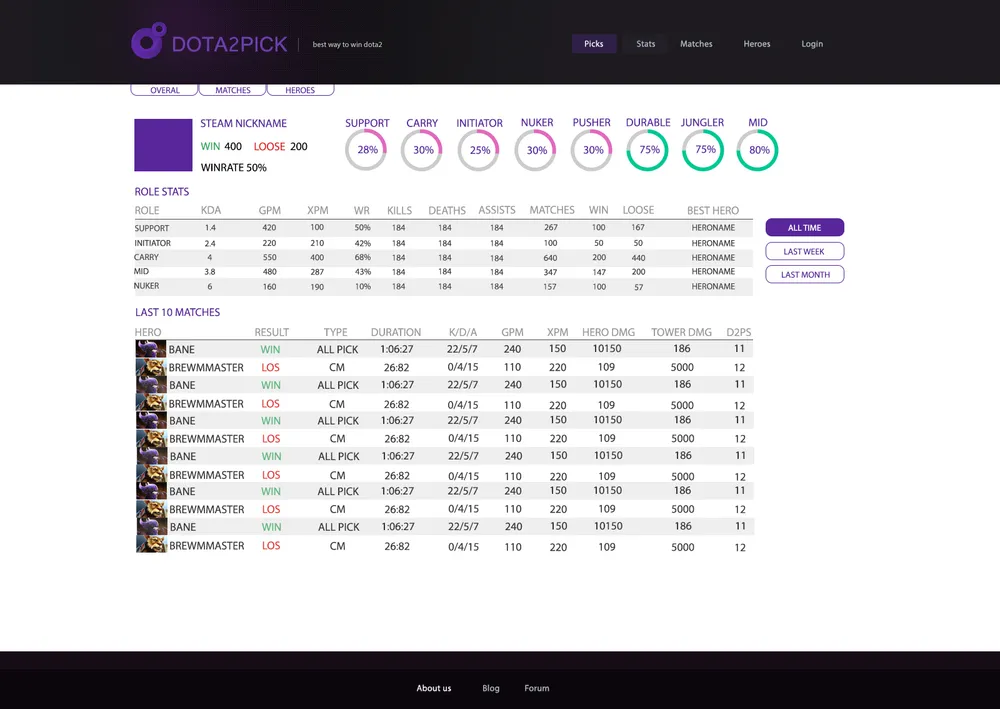This screenshot has height=709, width=1000.
Task: Switch to the HEROES tab below header
Action: [x=300, y=90]
